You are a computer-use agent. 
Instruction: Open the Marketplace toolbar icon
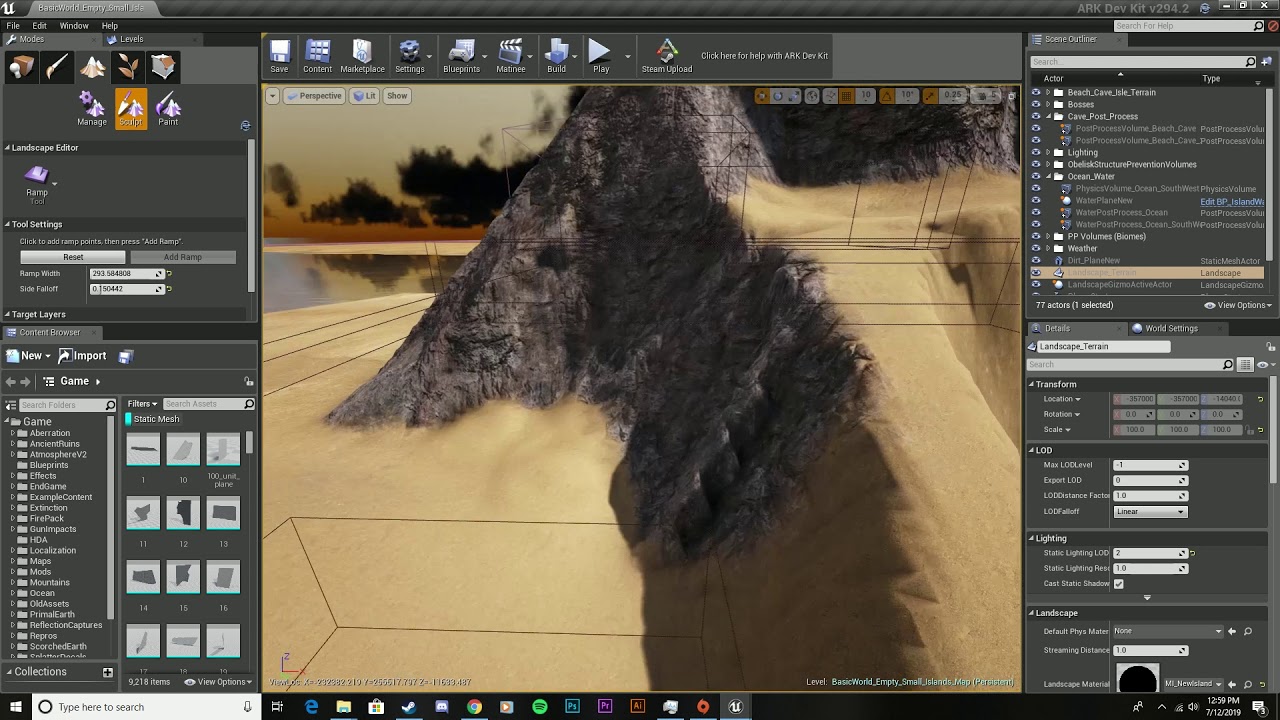click(x=362, y=56)
